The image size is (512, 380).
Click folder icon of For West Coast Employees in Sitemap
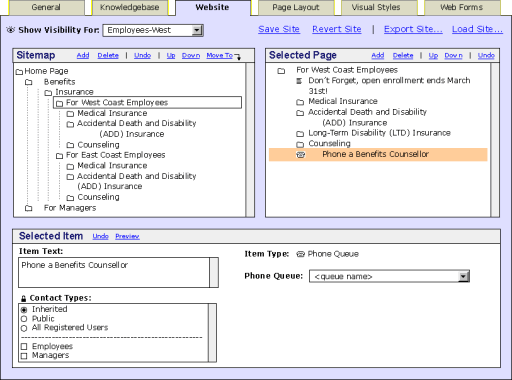[59, 103]
